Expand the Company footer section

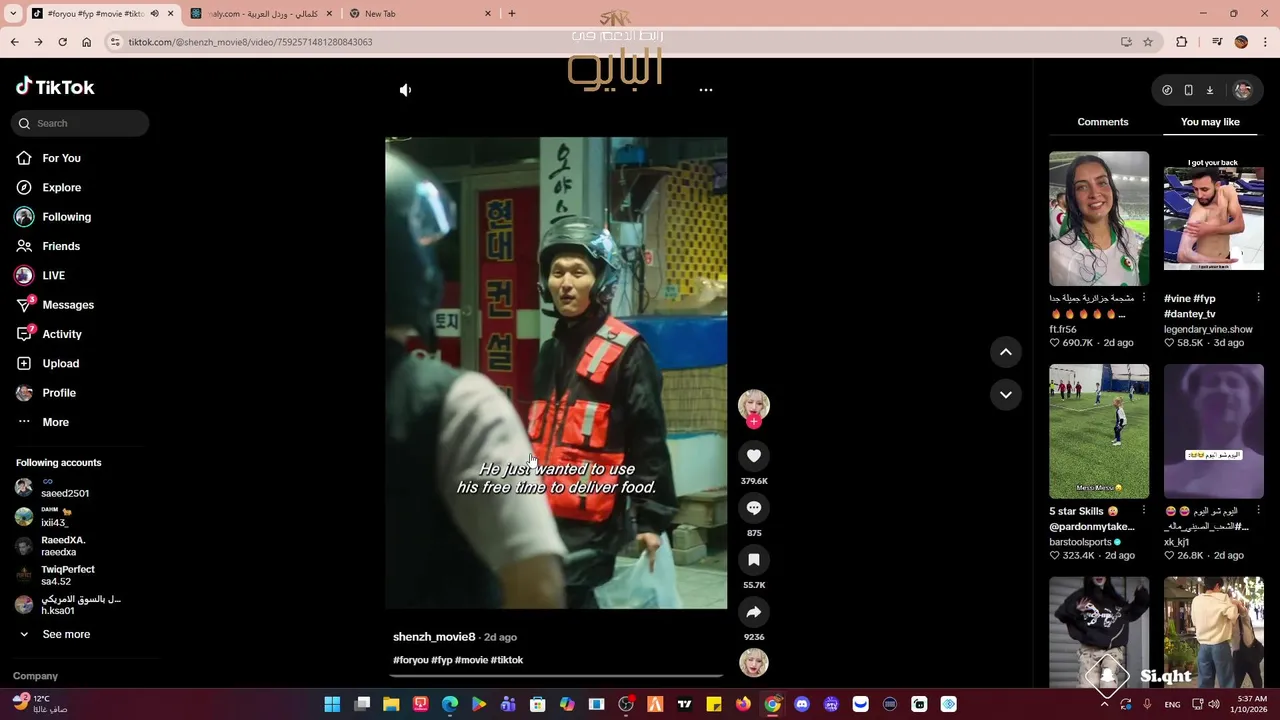click(x=35, y=676)
